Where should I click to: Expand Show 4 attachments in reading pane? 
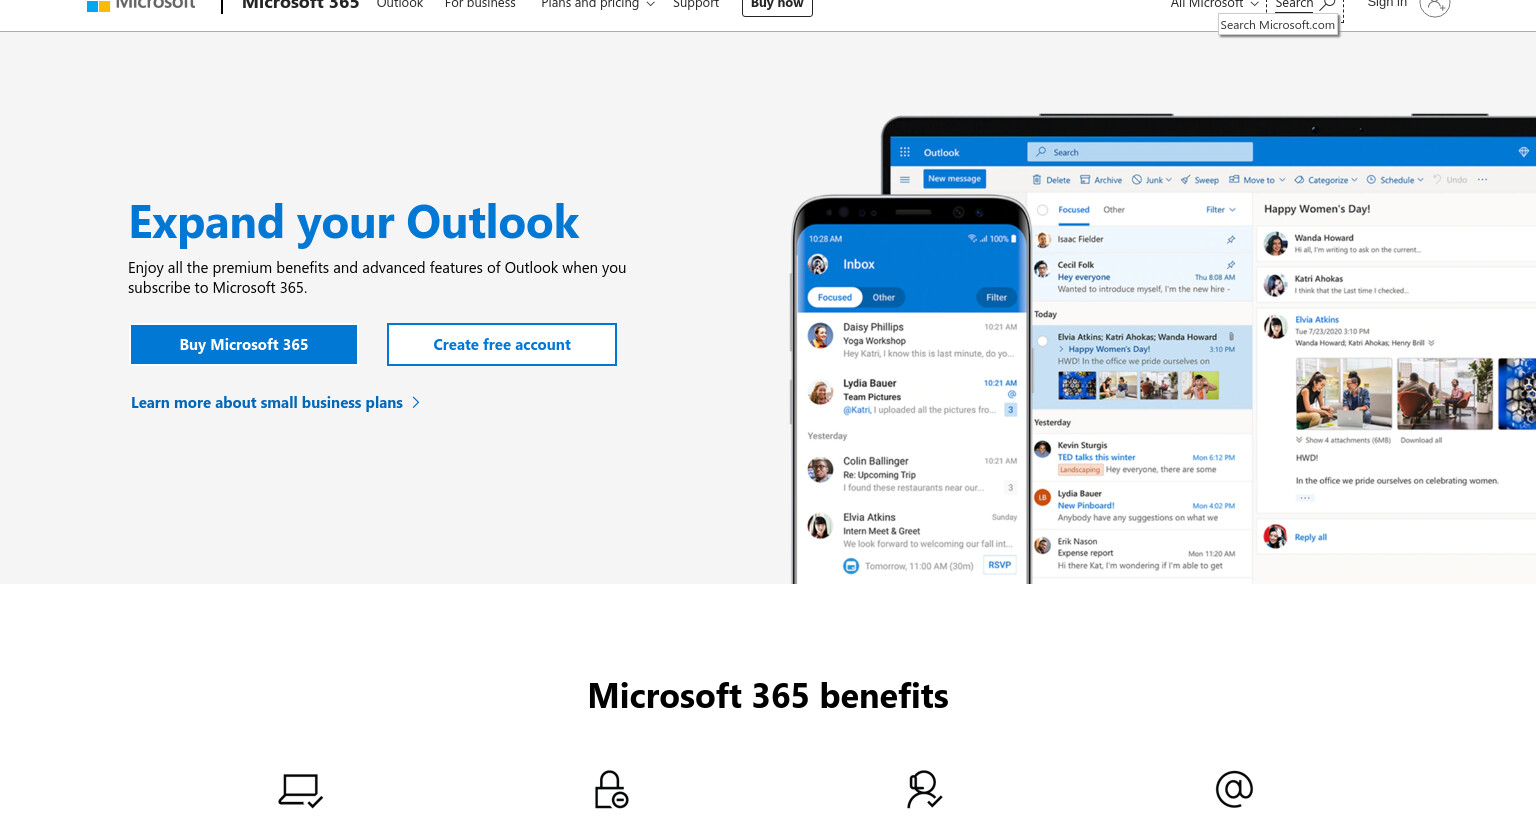point(1343,440)
